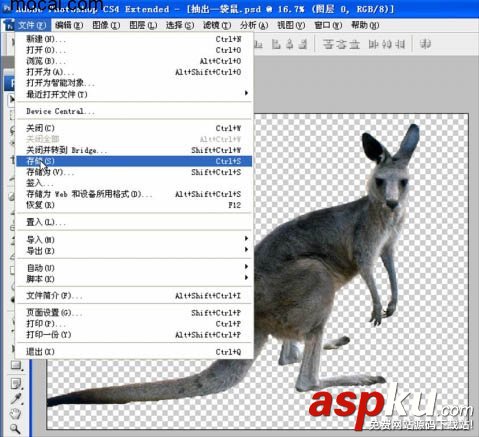Screen dimensions: 479x437
Task: Choose 置入(L)... menu entry
Action: click(134, 222)
